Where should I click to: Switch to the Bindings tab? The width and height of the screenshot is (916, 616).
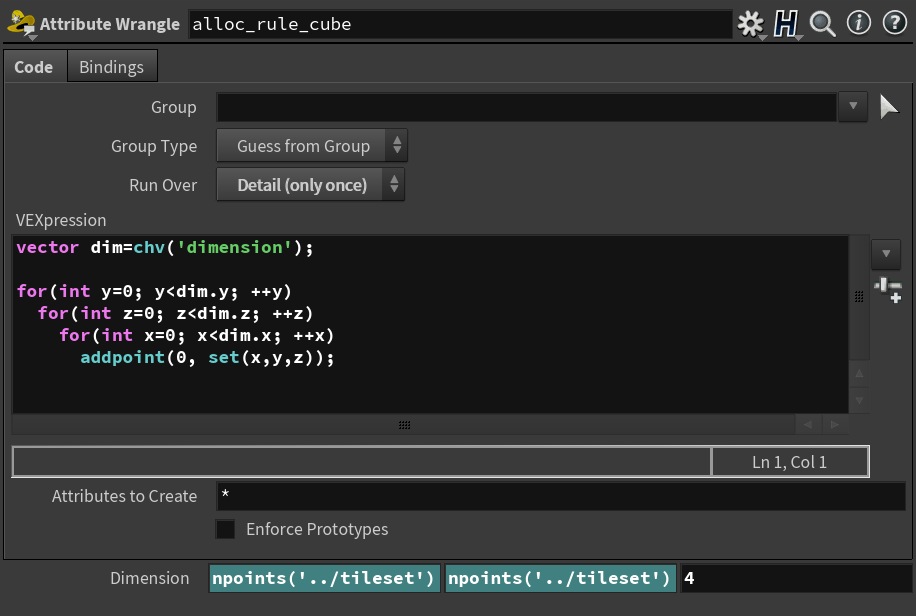point(111,67)
